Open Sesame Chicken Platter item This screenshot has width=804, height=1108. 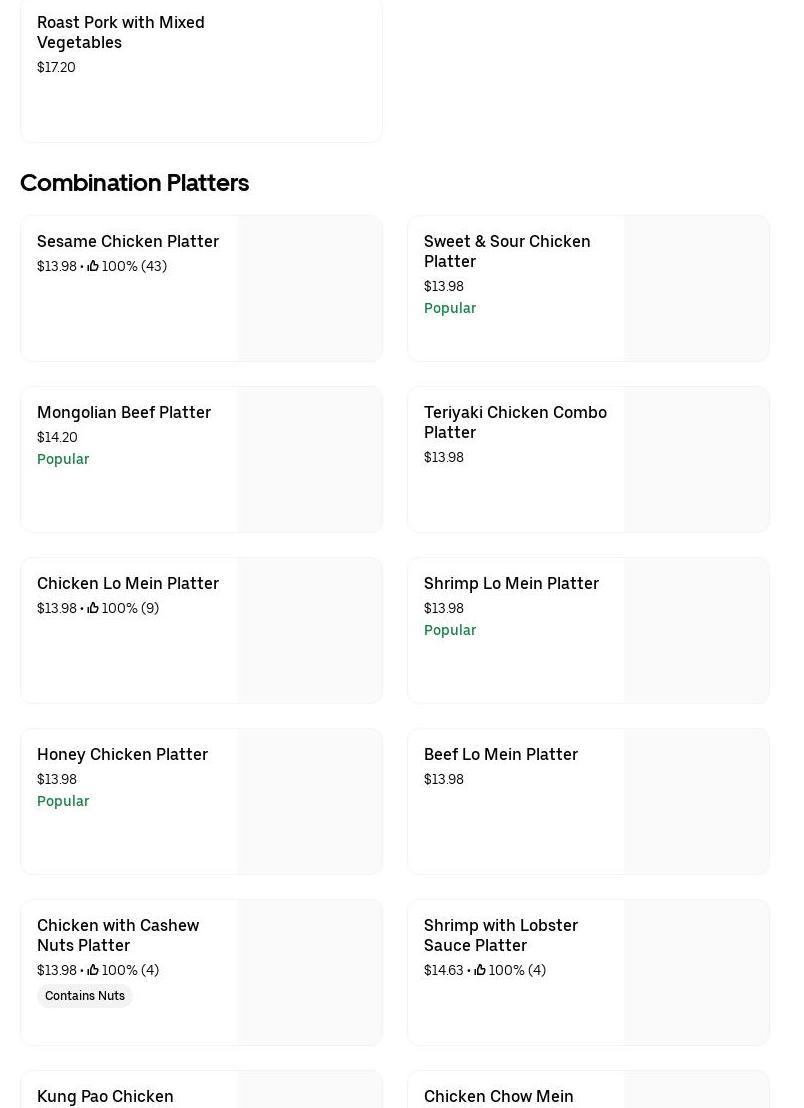(128, 241)
